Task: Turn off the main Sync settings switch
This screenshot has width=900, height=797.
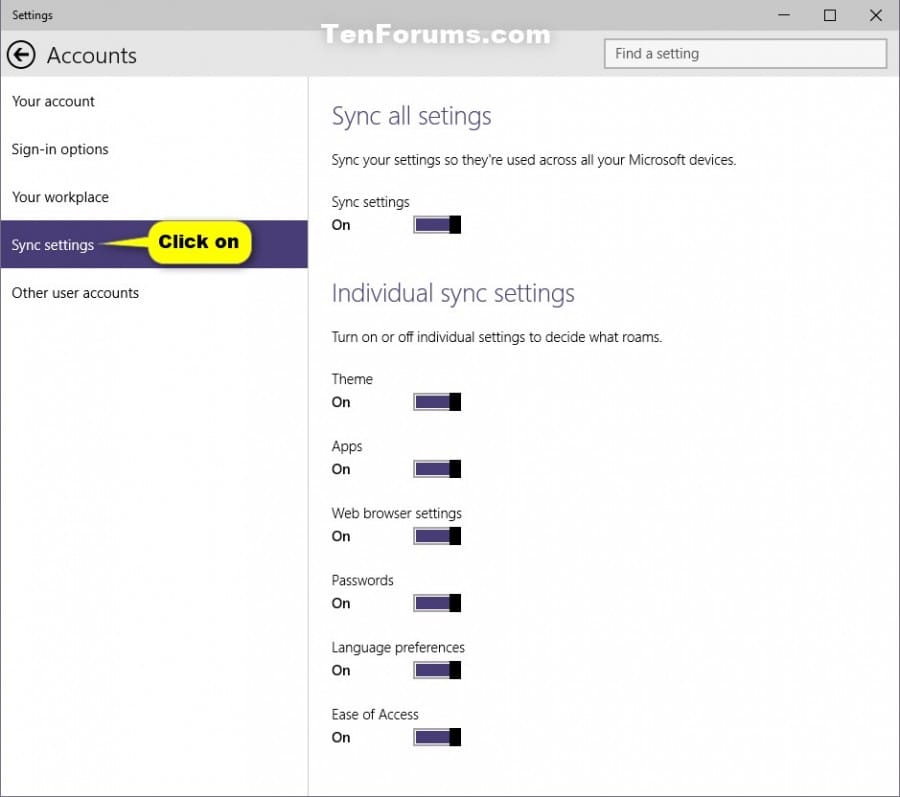Action: coord(437,225)
